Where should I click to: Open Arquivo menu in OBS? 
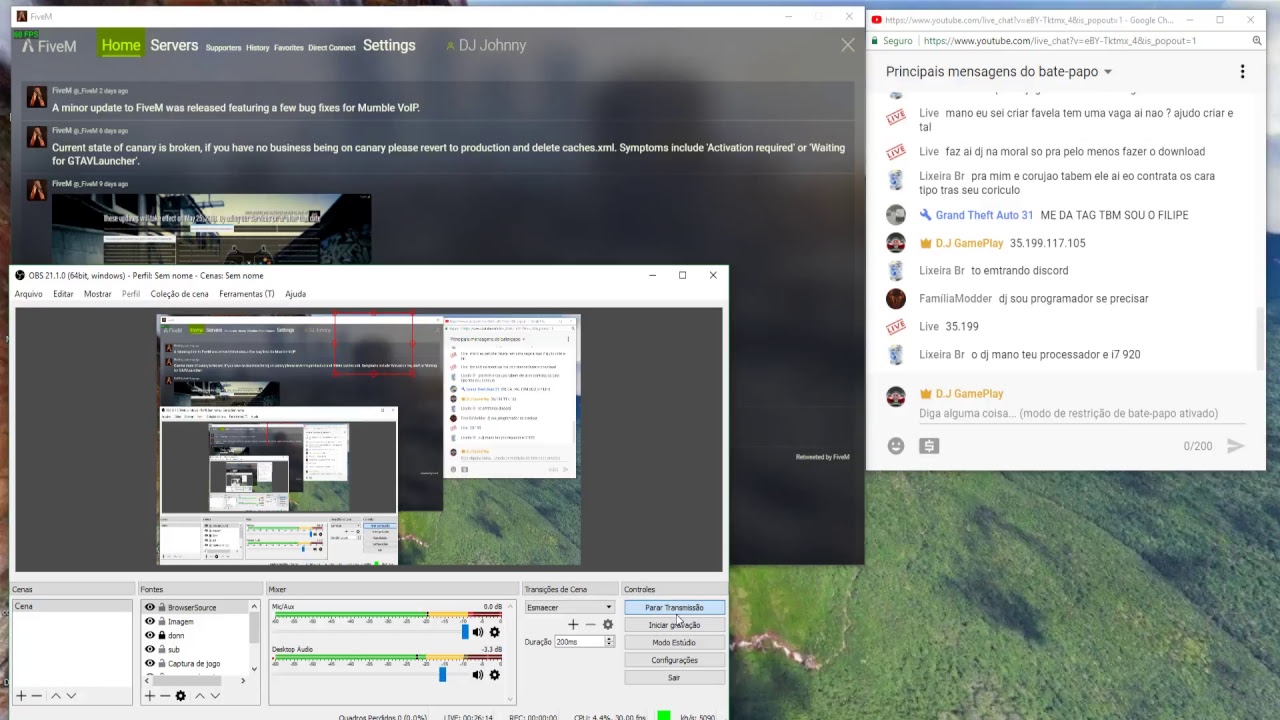click(28, 294)
